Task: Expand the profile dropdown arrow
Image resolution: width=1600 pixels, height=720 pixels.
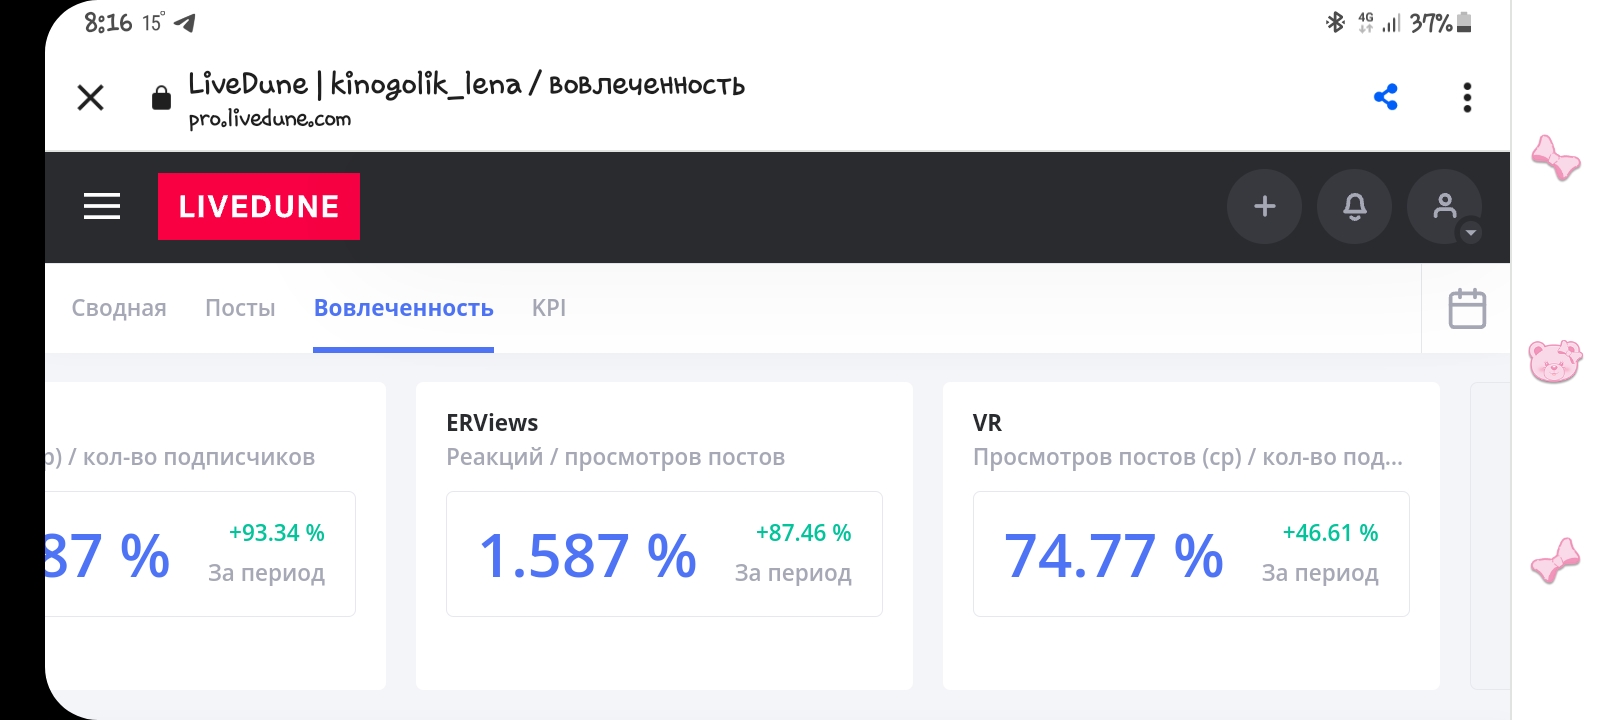Action: coord(1470,233)
